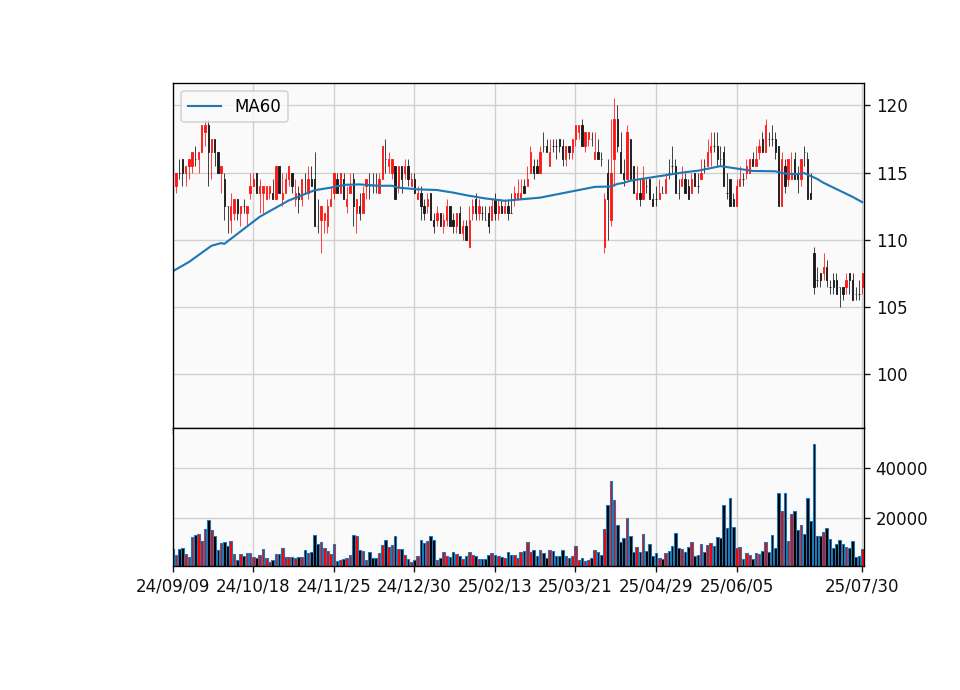Screen dimensions: 960x690
Task: Click the blue MA60 legend line sample
Action: tap(204, 106)
